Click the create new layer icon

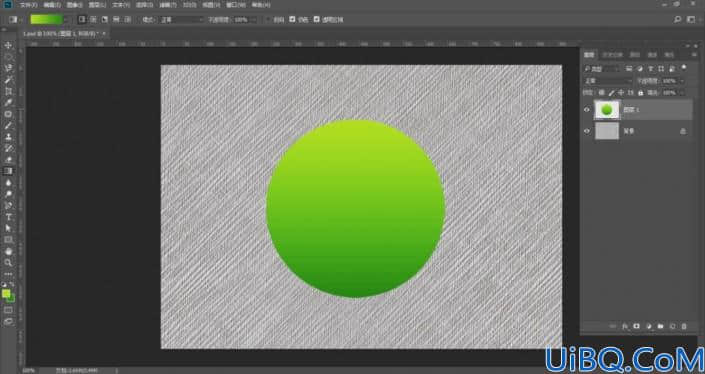point(673,326)
